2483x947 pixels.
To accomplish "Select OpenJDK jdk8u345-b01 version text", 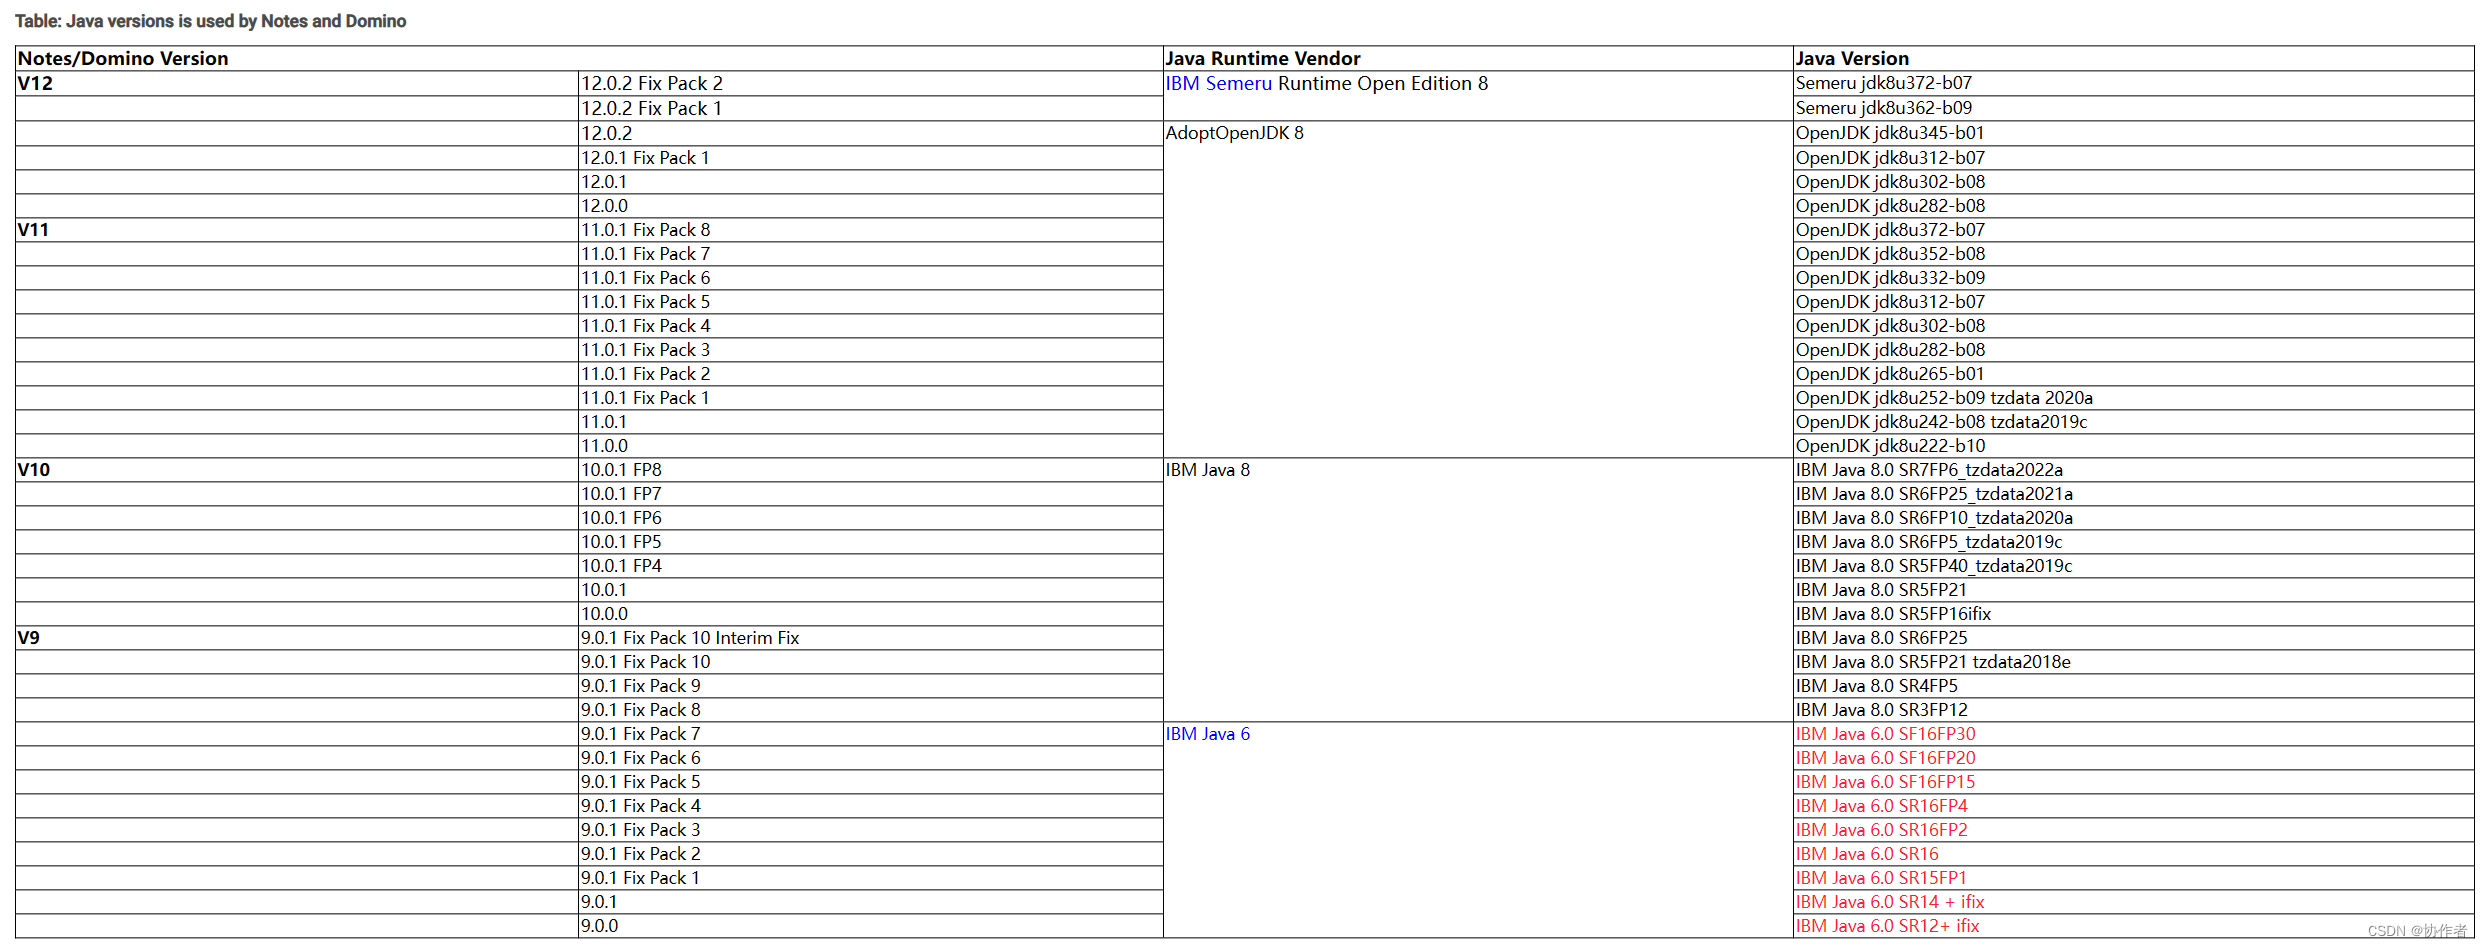I will click(1890, 133).
